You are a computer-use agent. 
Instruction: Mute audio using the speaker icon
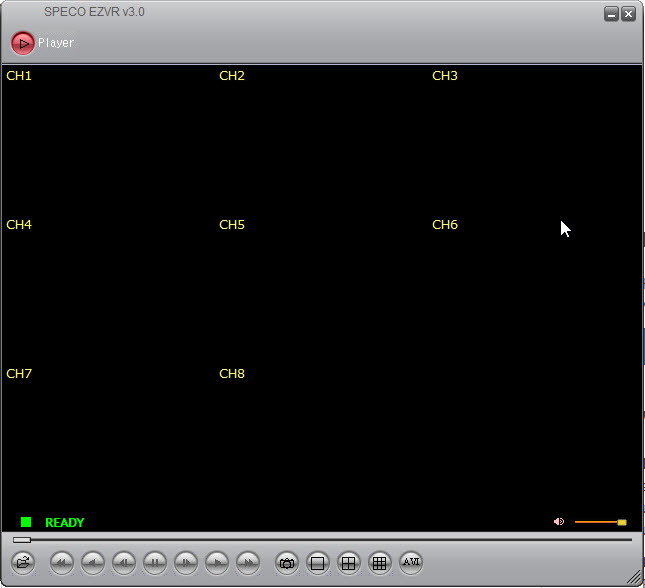tap(559, 522)
